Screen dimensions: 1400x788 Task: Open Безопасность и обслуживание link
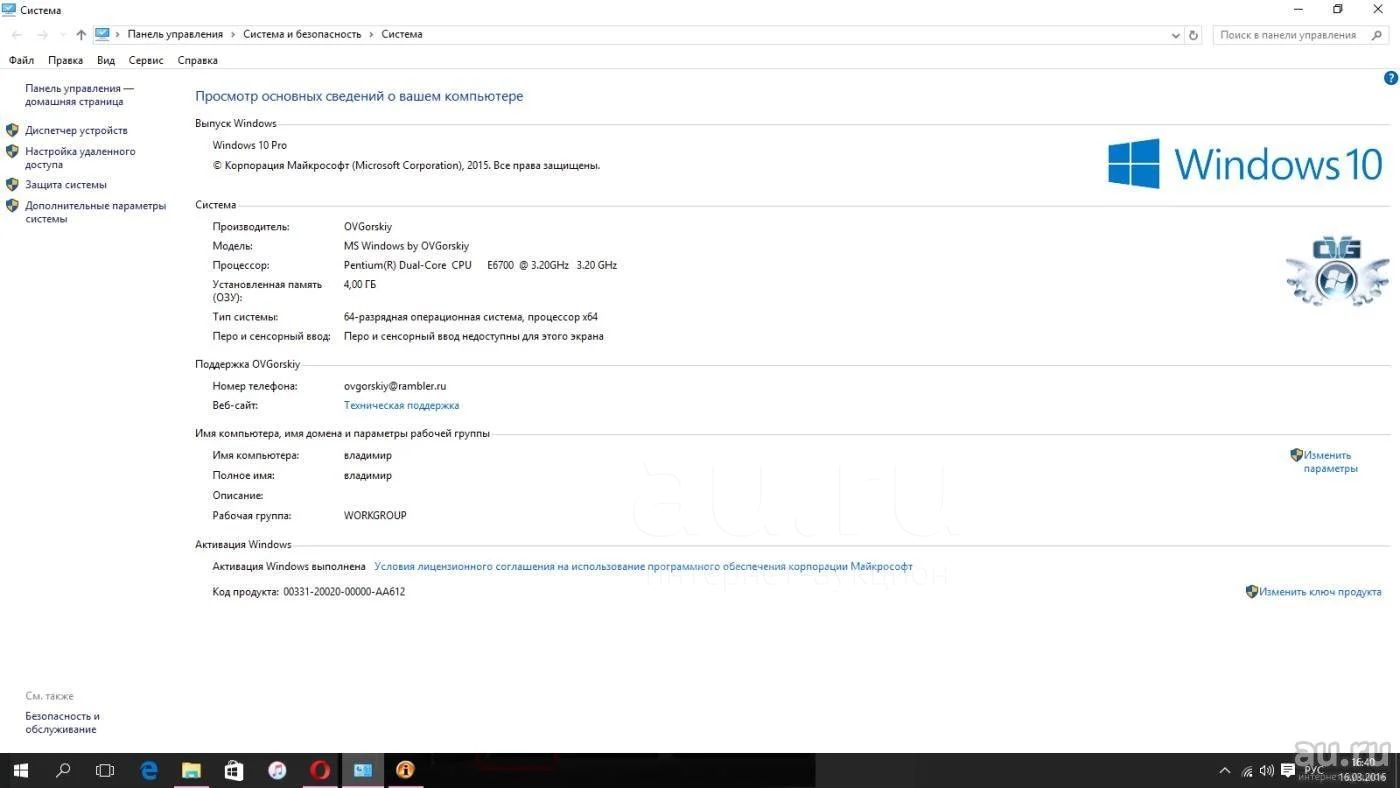[x=62, y=723]
